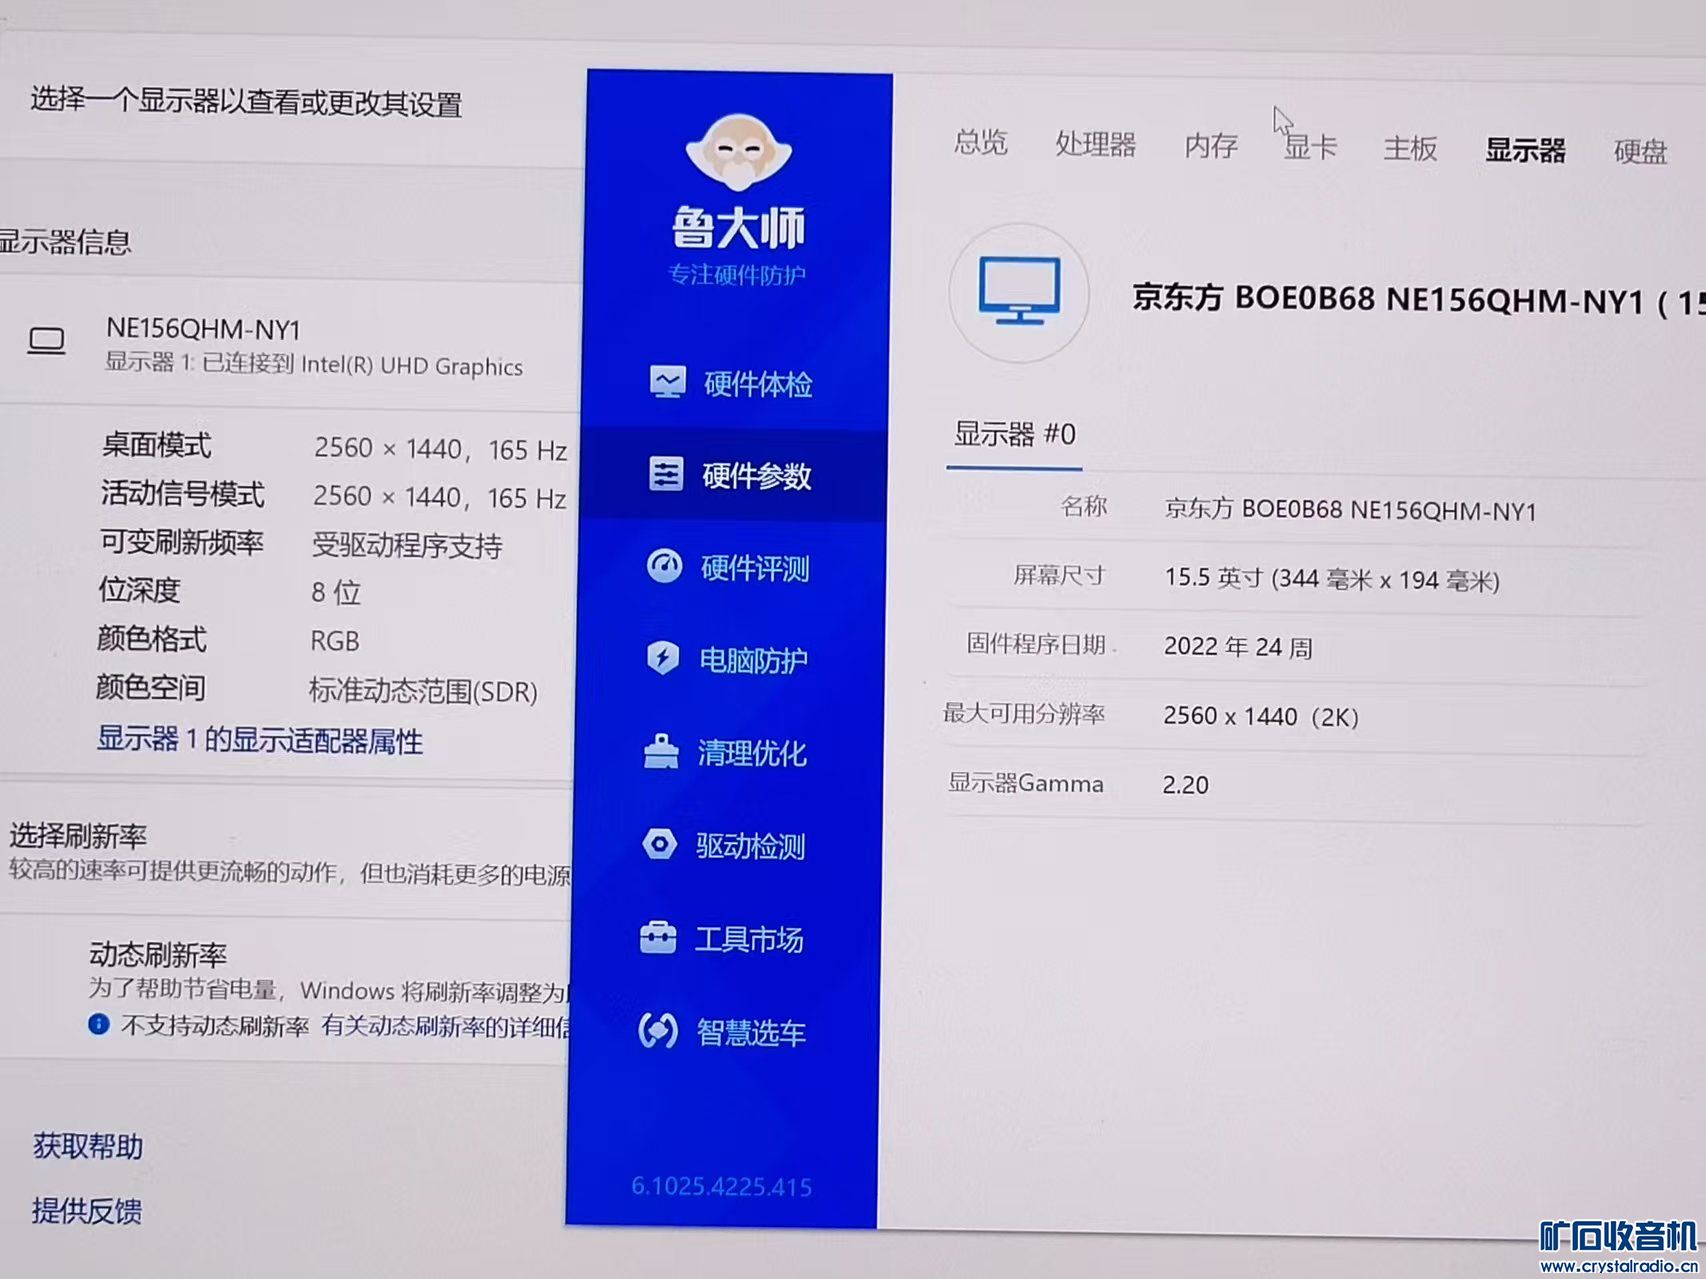
Task: Click the 硬件参数 list icon in sidebar
Action: tap(666, 474)
